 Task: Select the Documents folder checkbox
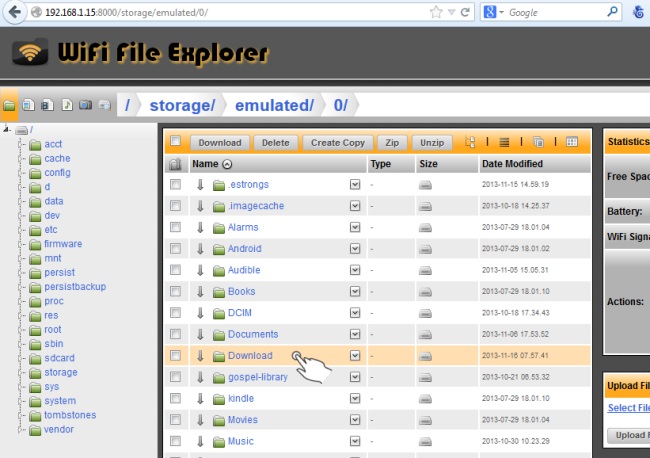pos(176,334)
